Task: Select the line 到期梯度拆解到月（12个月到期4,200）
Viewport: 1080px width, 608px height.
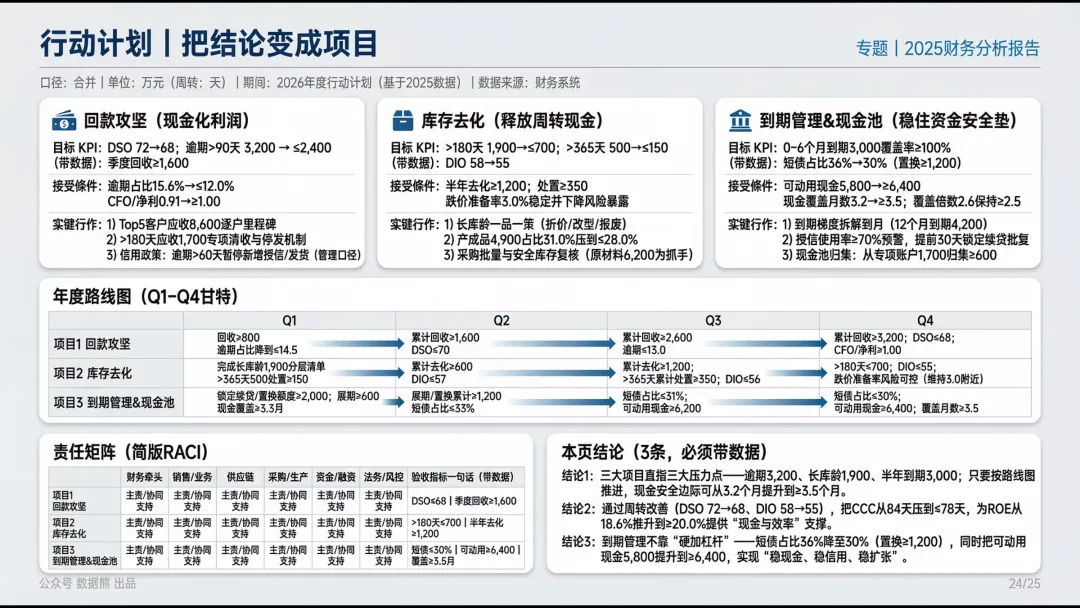Action: pyautogui.click(x=884, y=224)
